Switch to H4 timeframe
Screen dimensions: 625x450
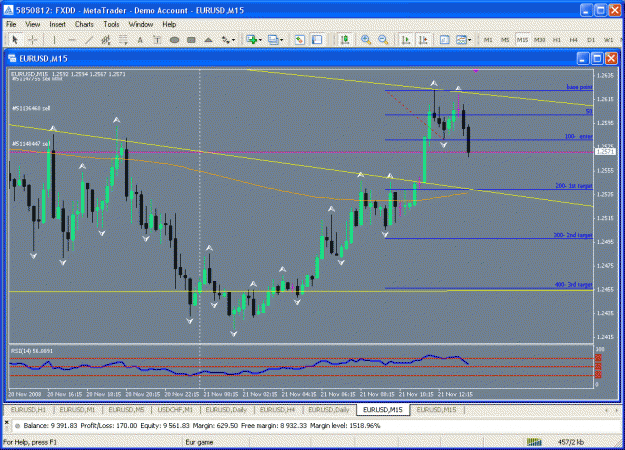click(x=574, y=40)
